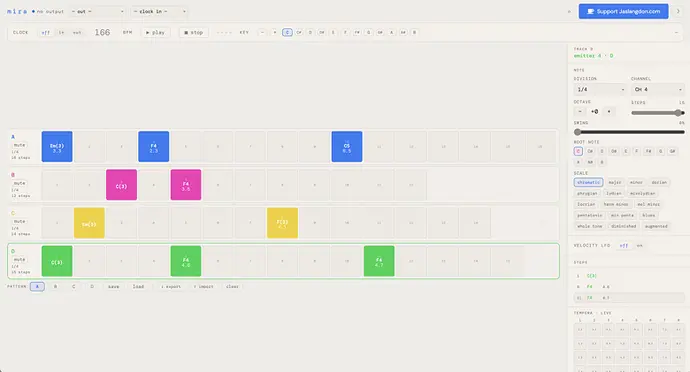The width and height of the screenshot is (690, 372).
Task: Mute track C
Action: (x=19, y=221)
